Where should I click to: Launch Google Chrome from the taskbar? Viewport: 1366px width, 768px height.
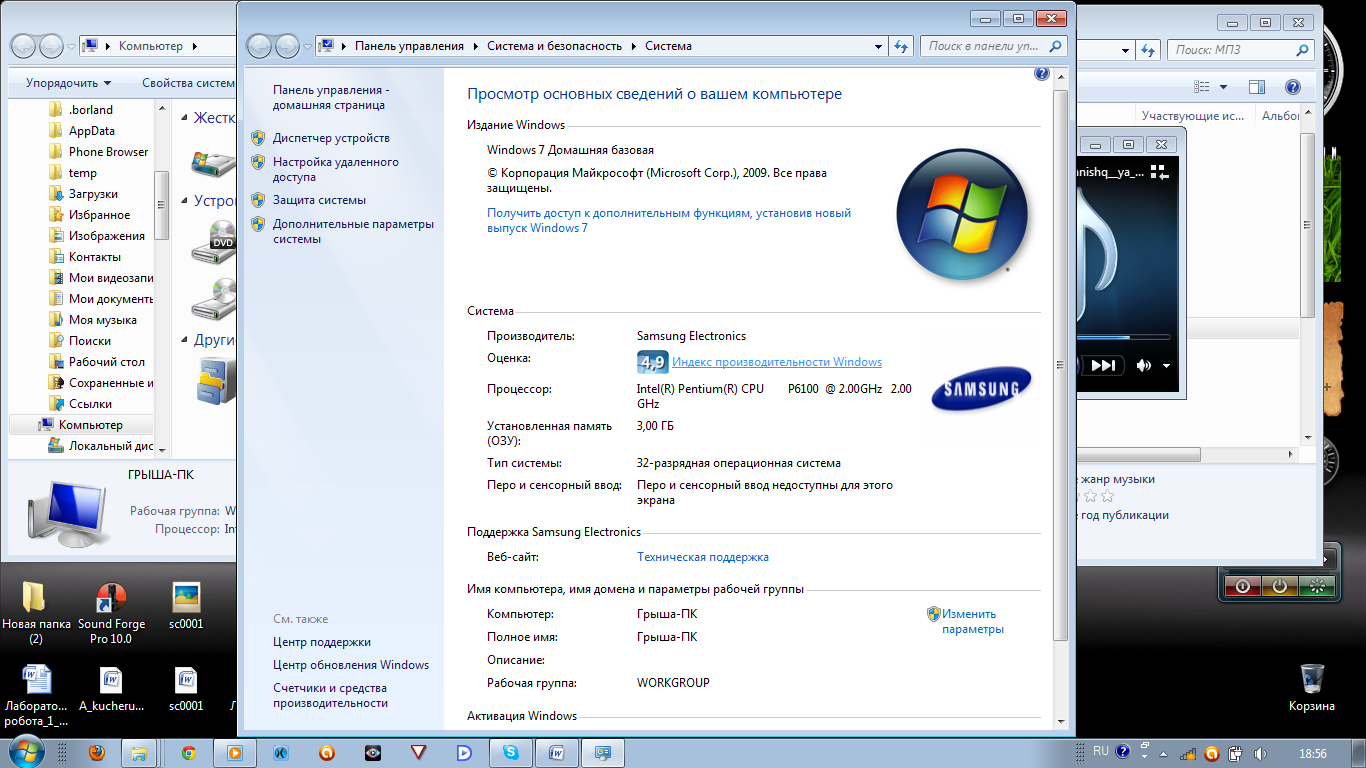188,752
